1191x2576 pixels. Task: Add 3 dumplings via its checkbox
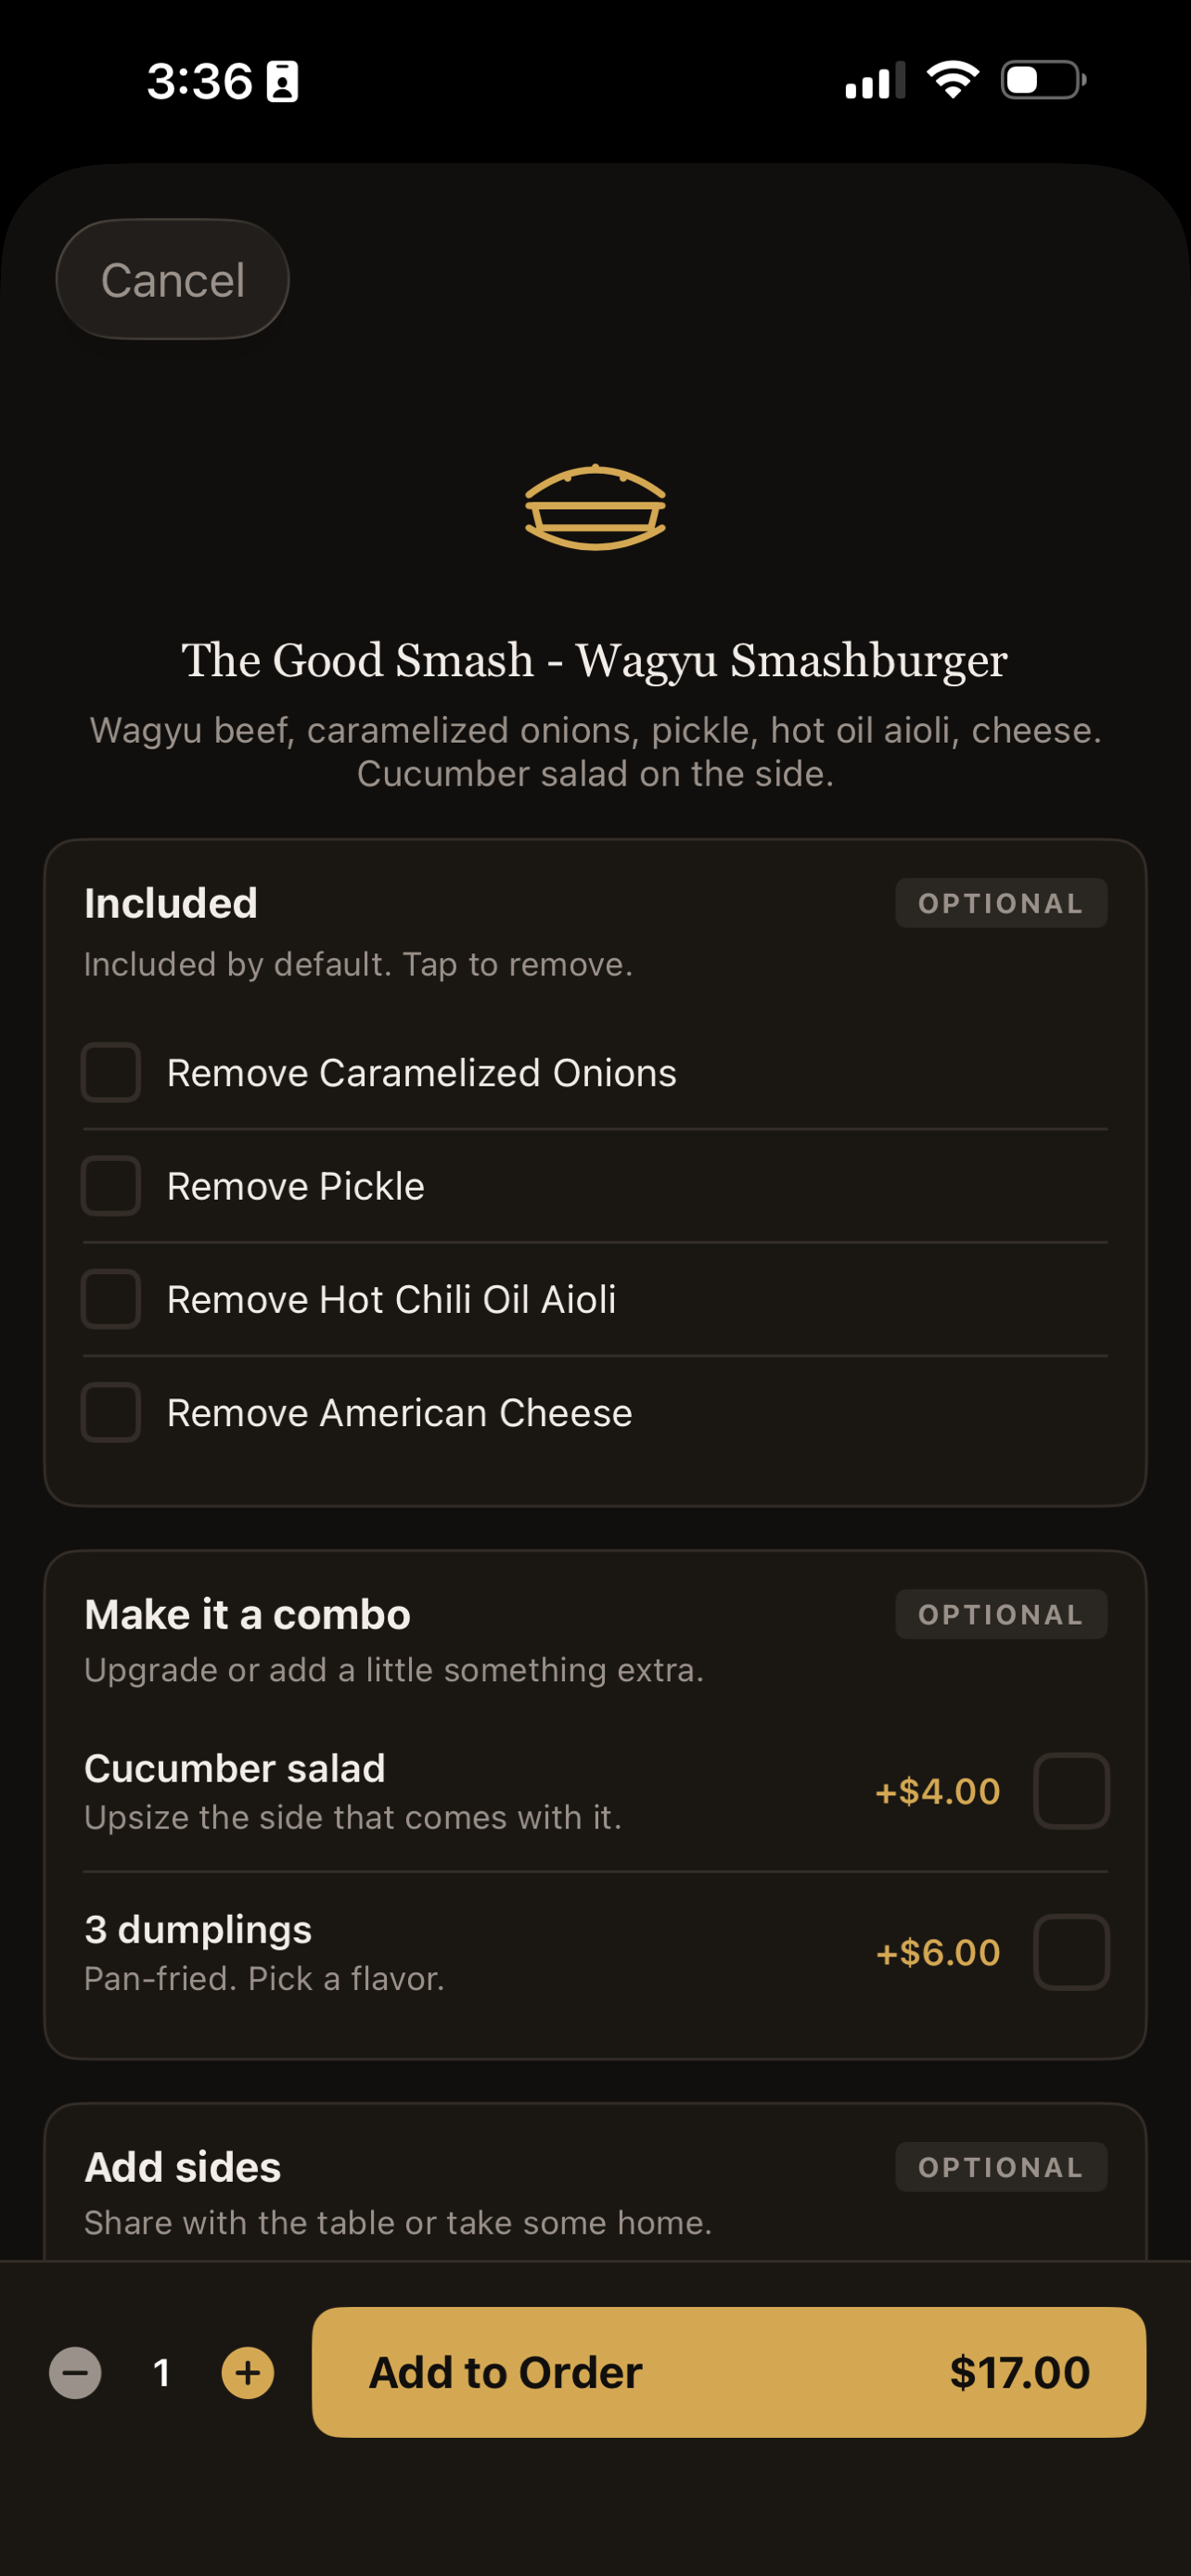coord(1071,1952)
